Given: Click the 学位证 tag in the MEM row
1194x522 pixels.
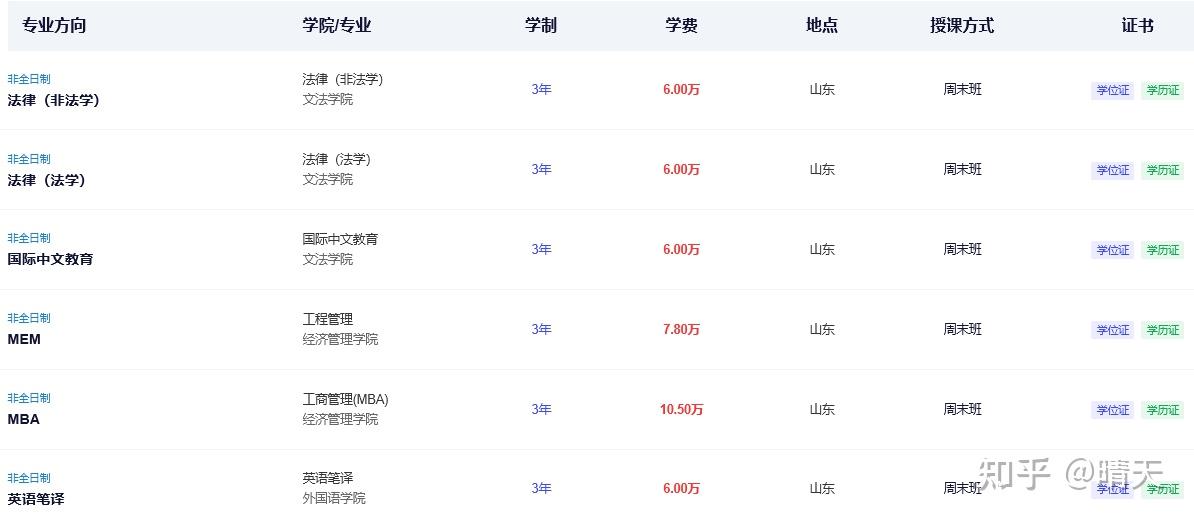Looking at the screenshot, I should point(1112,330).
